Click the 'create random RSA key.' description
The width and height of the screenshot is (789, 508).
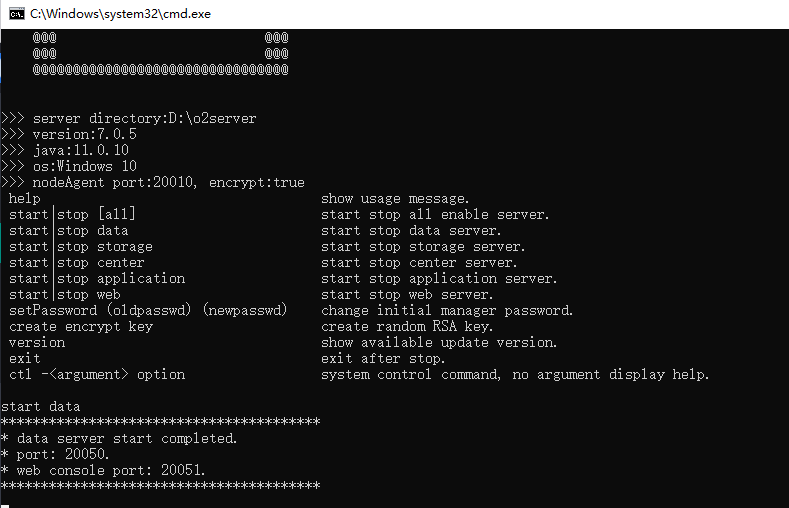[x=407, y=326]
